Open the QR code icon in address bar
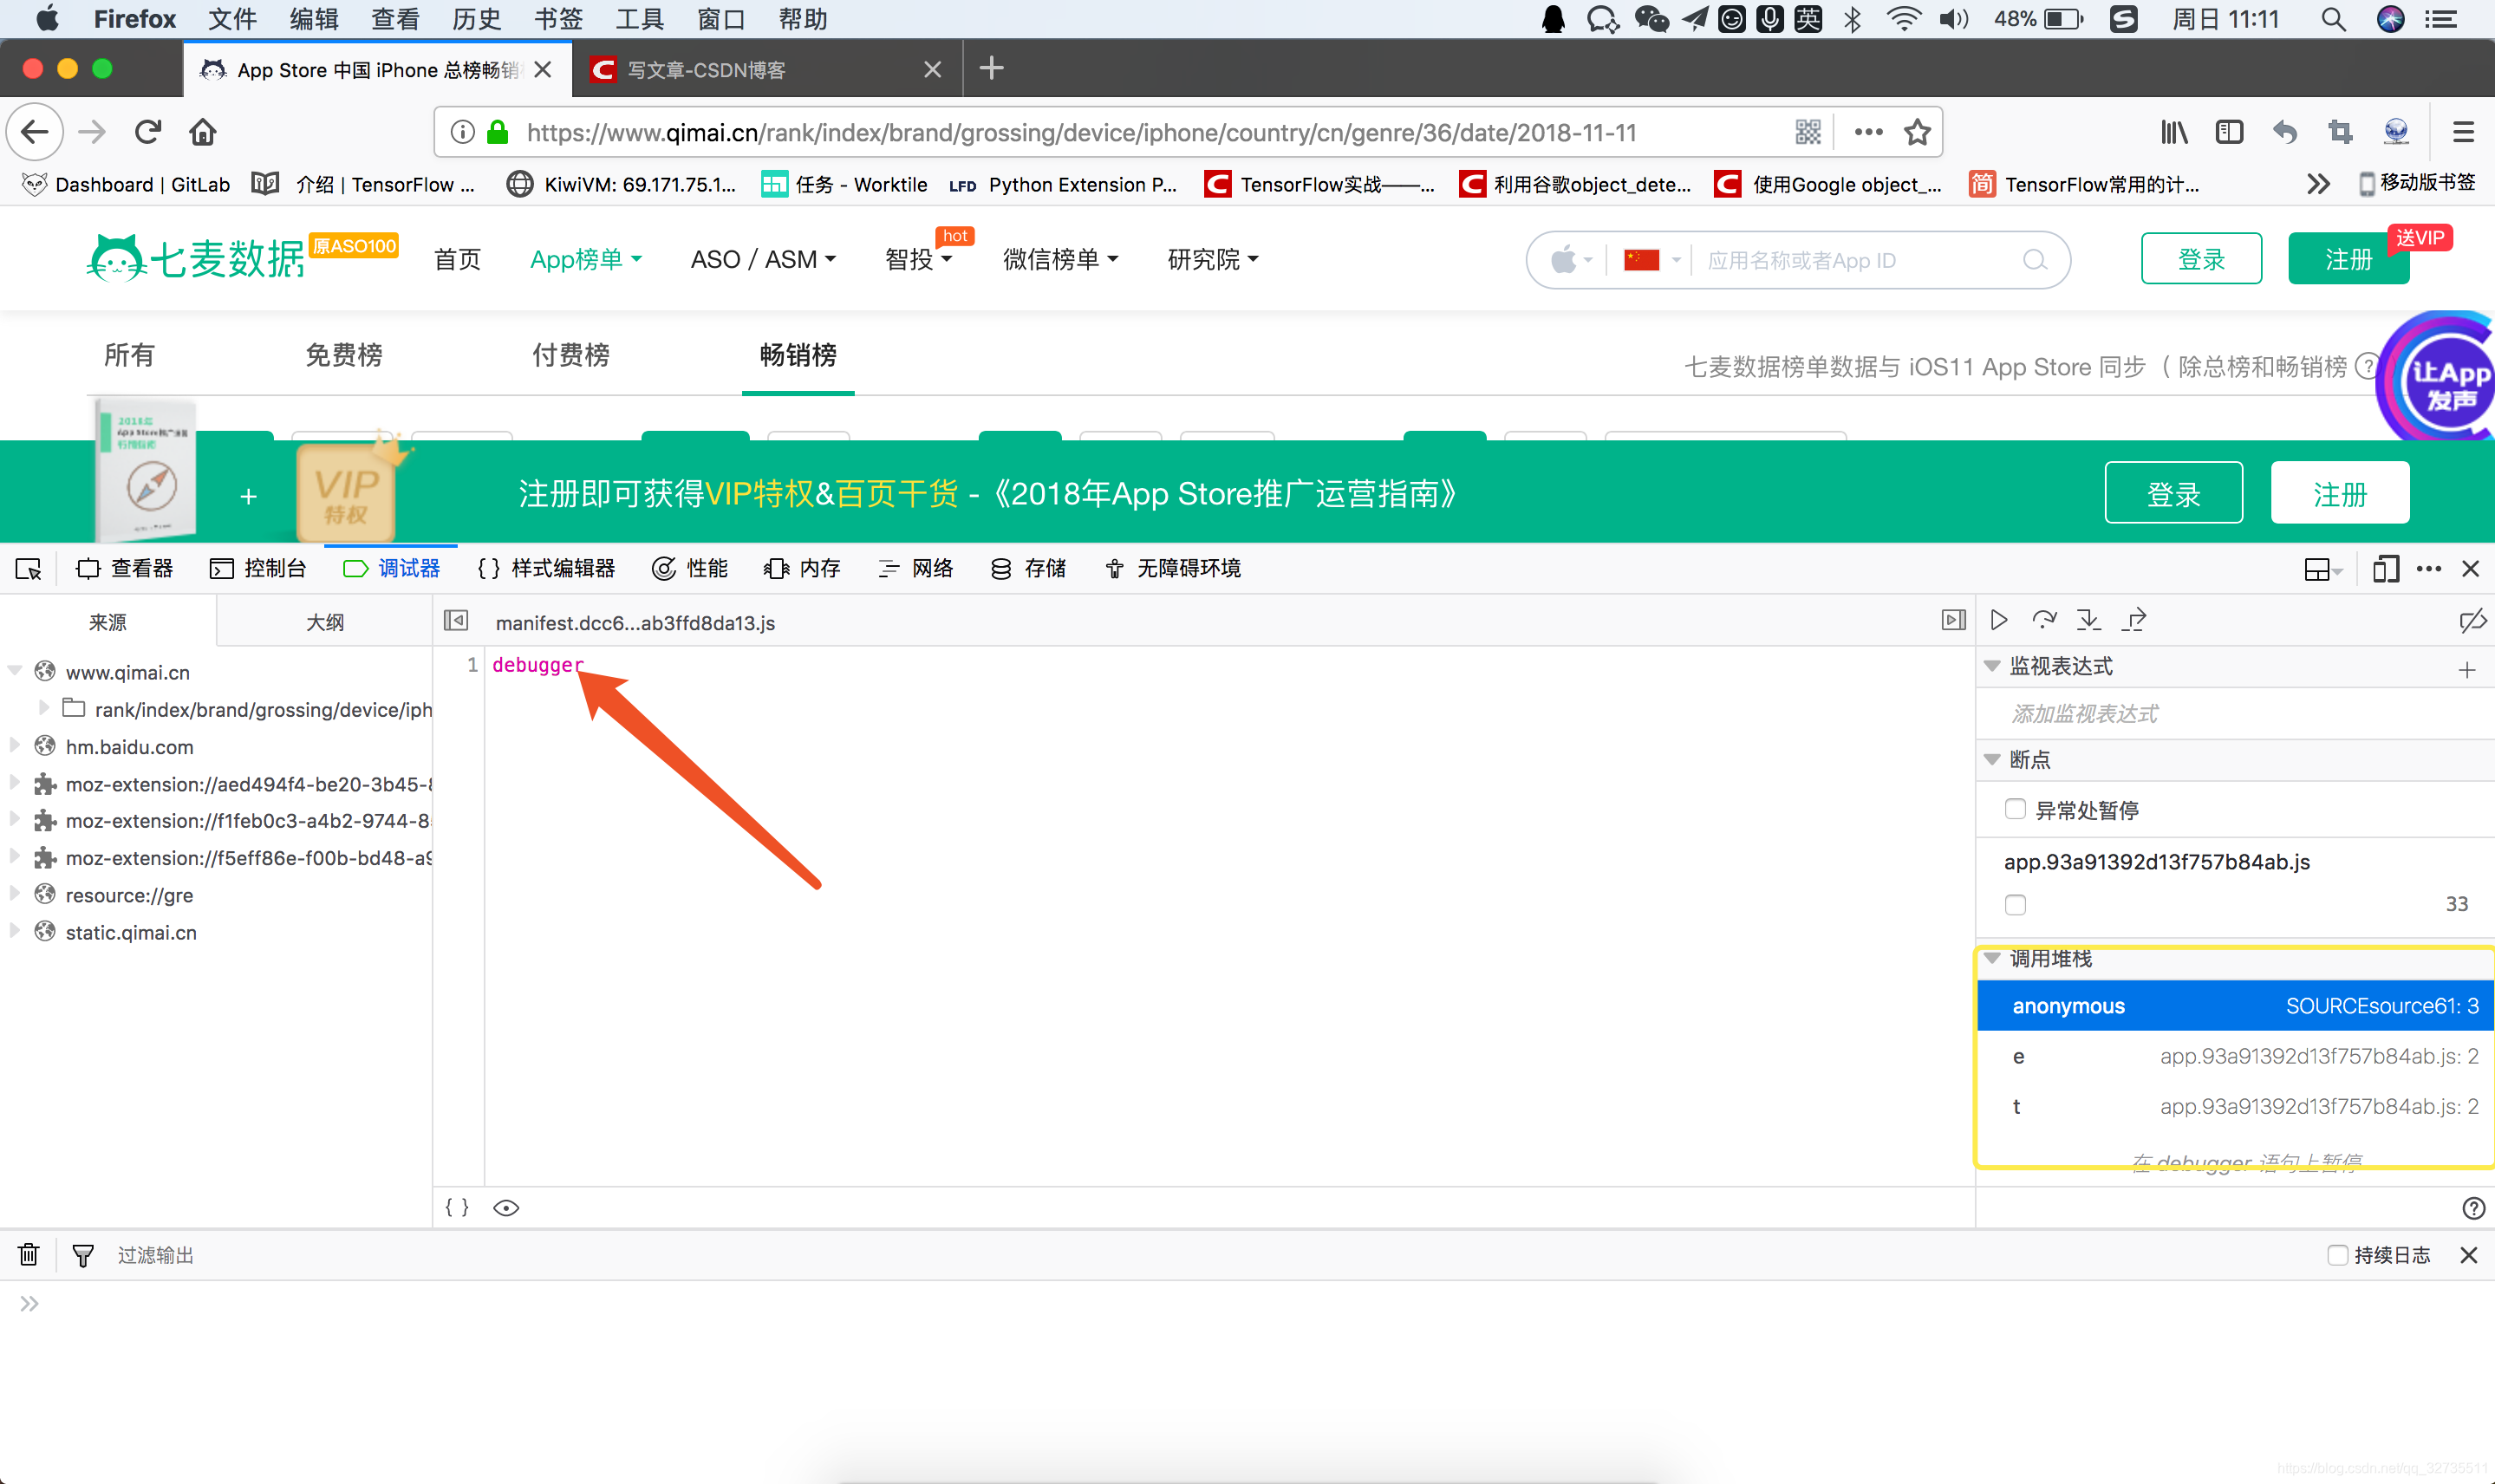The width and height of the screenshot is (2495, 1484). point(1808,132)
